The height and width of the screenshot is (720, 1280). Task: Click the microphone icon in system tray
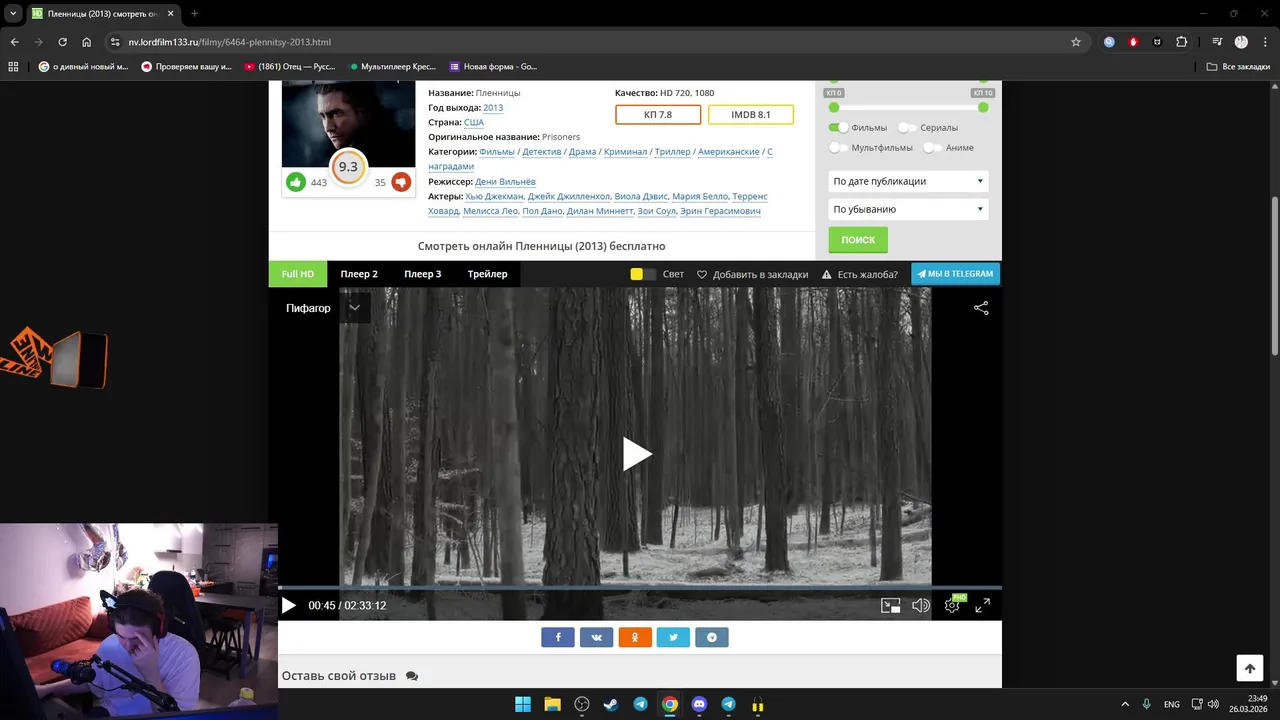click(1147, 704)
